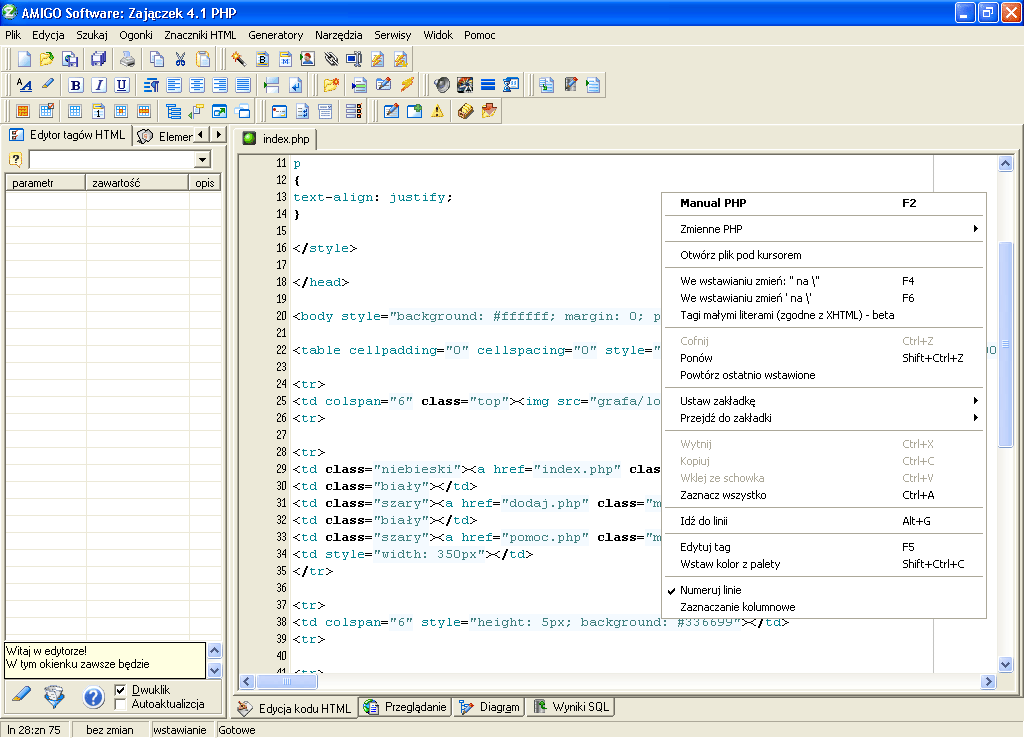Viewport: 1024px width, 738px height.
Task: Open a file using the open folder icon
Action: (46, 59)
